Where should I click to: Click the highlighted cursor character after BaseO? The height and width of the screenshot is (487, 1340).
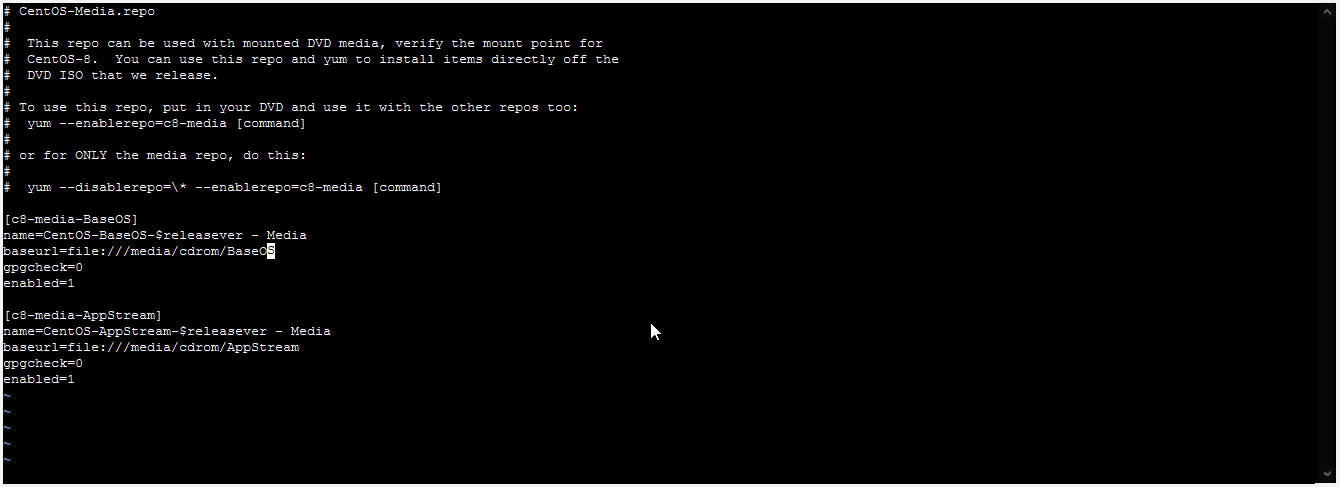pos(271,251)
